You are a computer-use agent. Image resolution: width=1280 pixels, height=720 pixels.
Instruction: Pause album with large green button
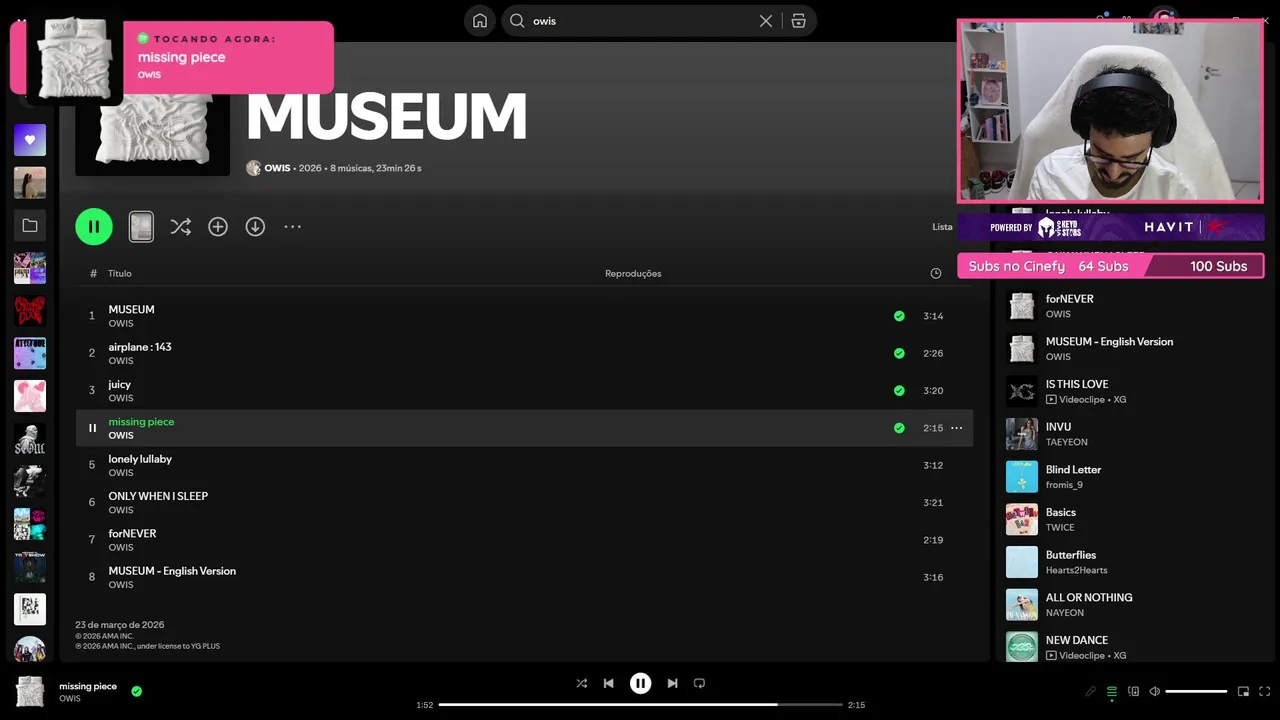coord(94,227)
